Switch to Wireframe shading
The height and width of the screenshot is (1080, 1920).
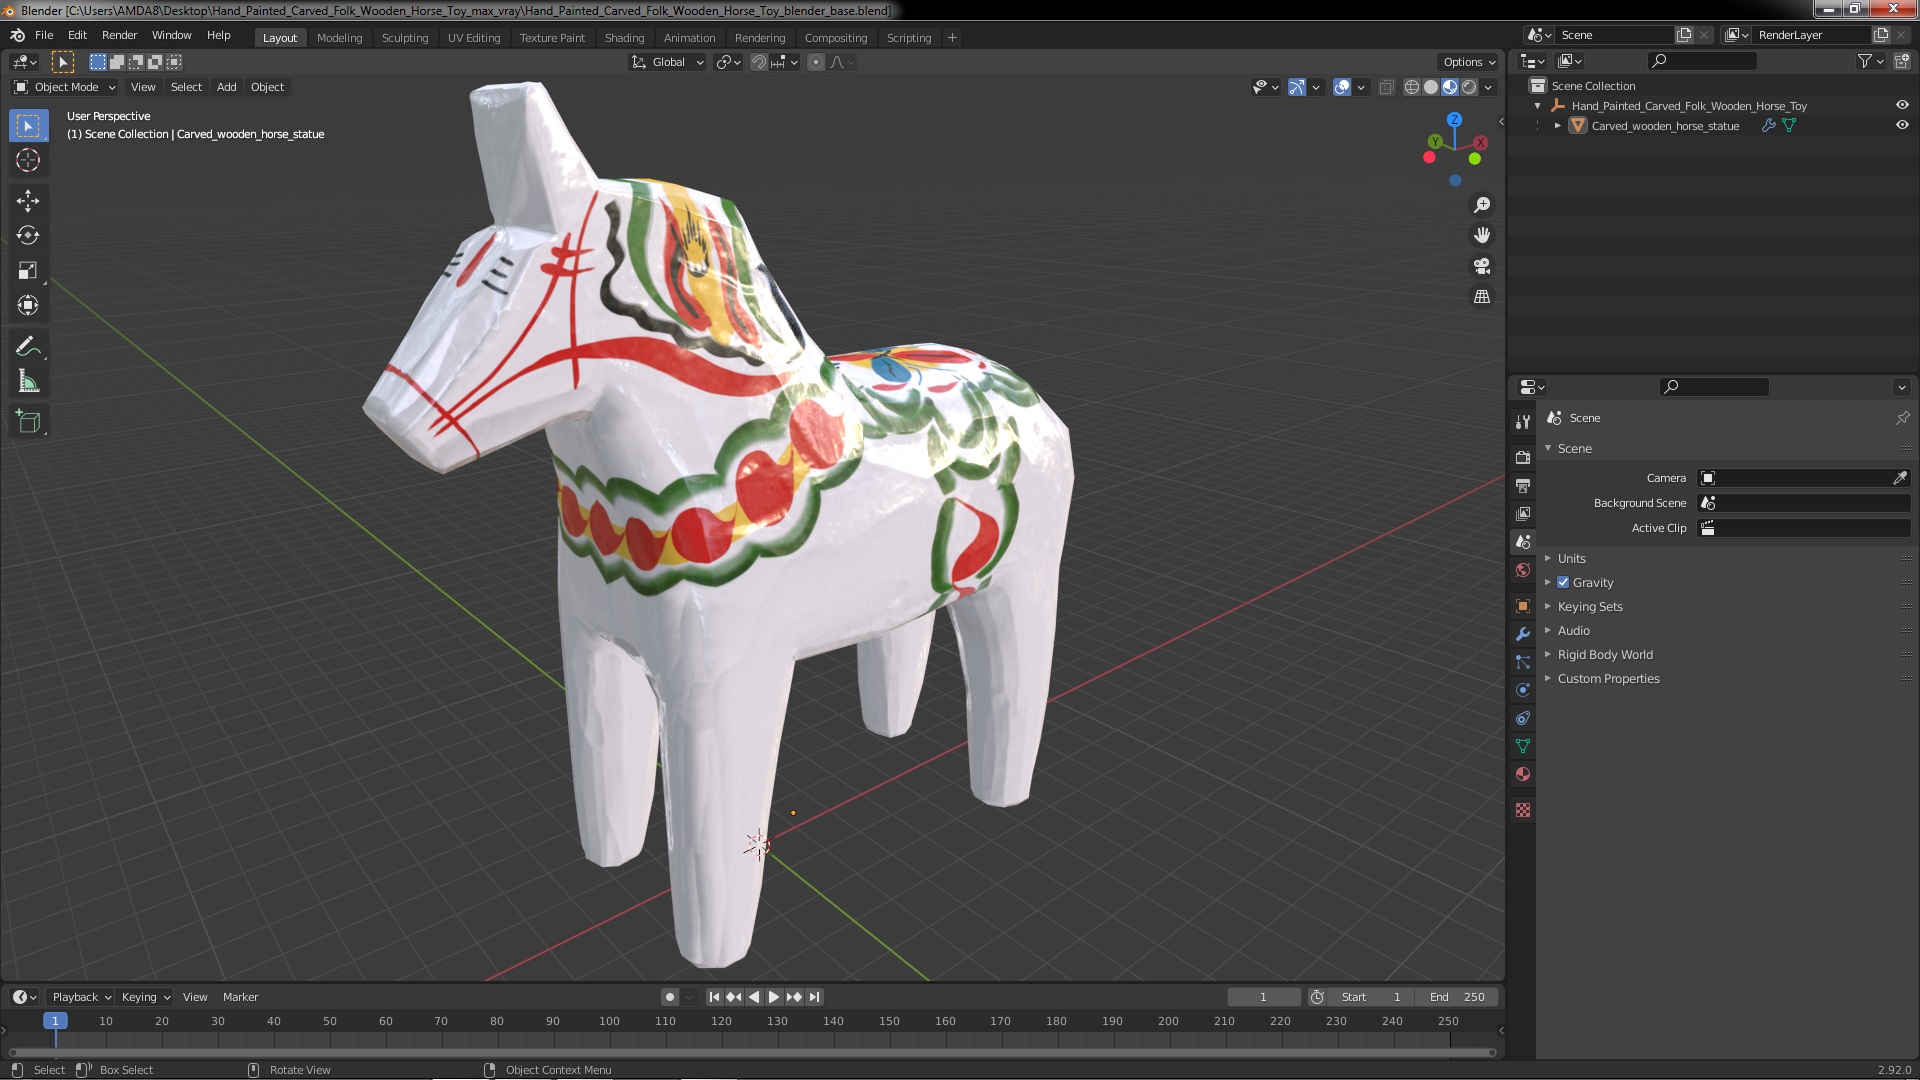(1412, 88)
